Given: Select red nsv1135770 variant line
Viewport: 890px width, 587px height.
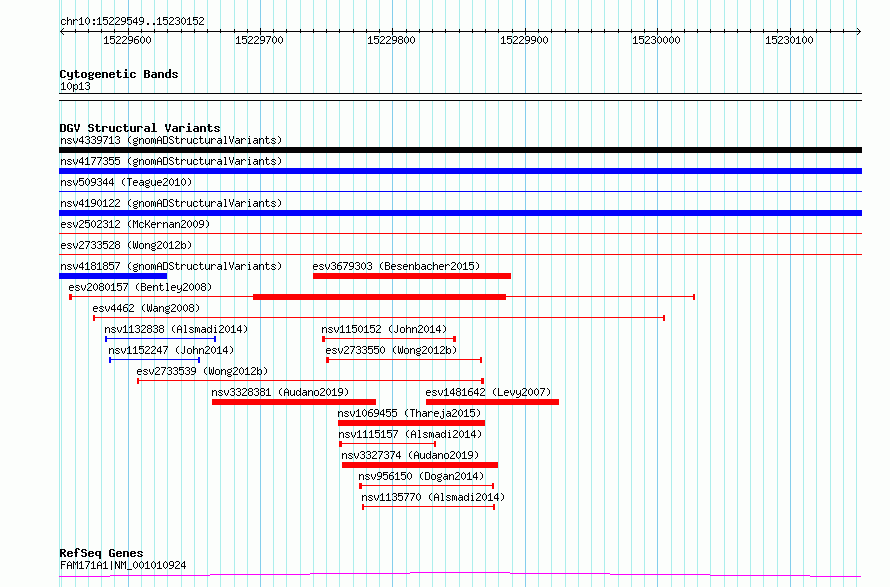Looking at the screenshot, I should click(x=429, y=507).
